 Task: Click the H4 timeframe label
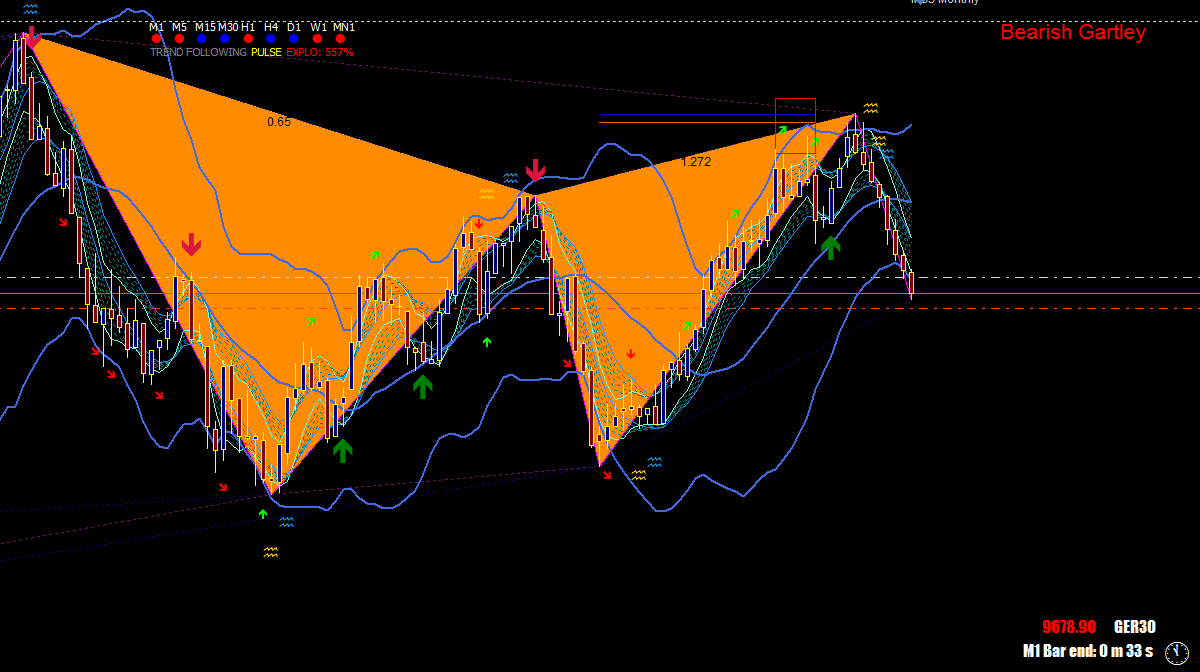pyautogui.click(x=271, y=27)
